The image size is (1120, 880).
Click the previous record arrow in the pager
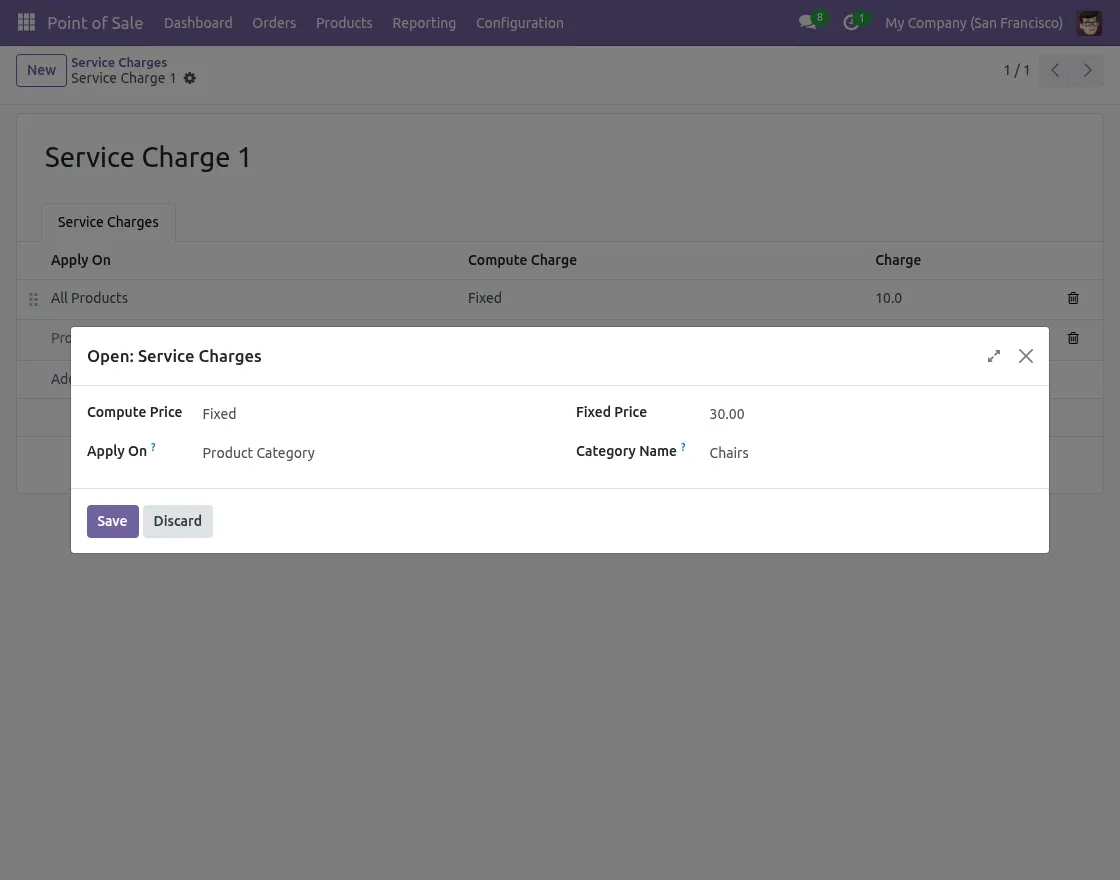(1055, 70)
